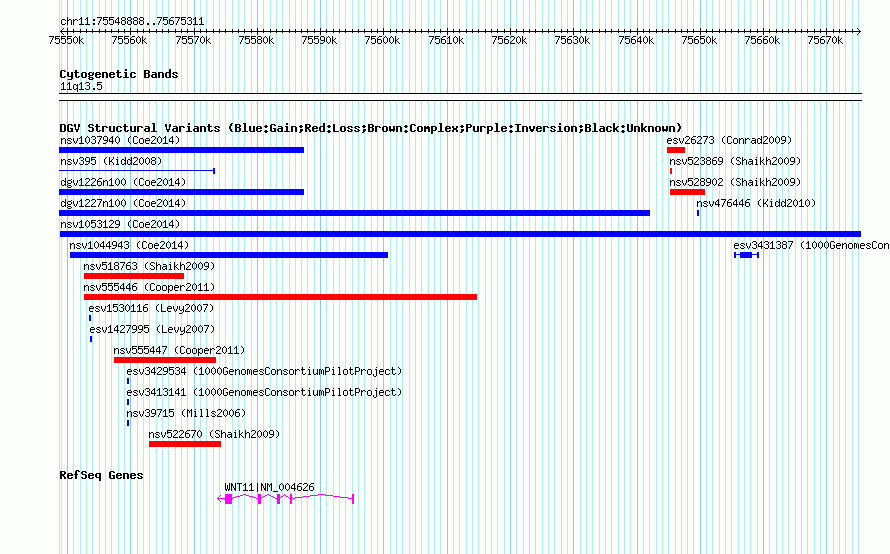
Task: Click the nsv476446 (Kidd2010) tiny blue marker
Action: coord(698,213)
